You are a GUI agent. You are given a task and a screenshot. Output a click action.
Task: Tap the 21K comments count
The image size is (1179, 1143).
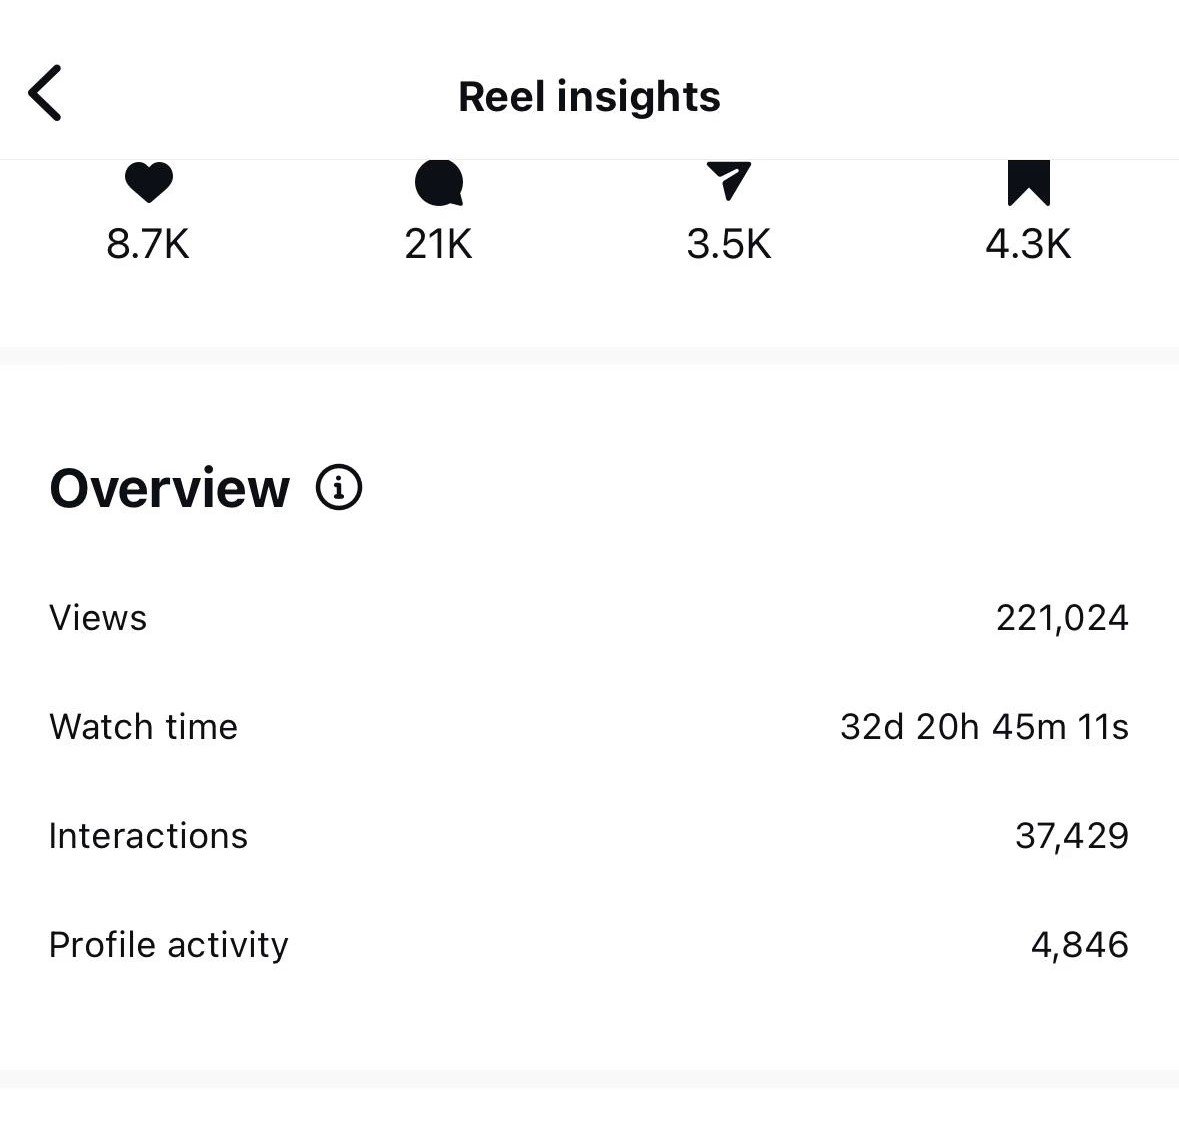(x=438, y=244)
